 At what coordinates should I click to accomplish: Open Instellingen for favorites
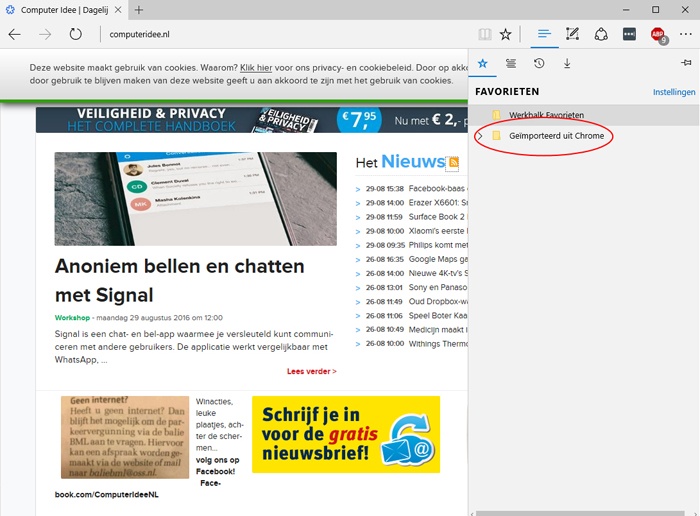(674, 92)
